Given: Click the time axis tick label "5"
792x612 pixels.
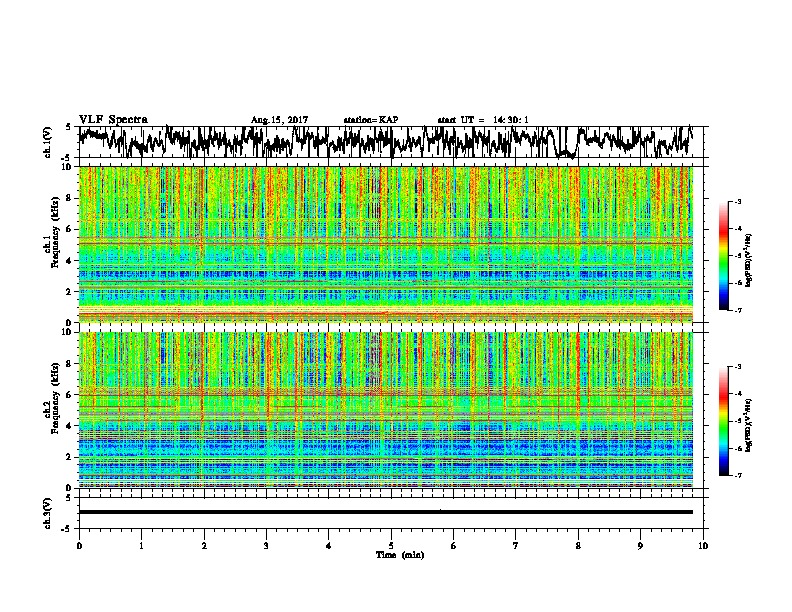Looking at the screenshot, I should (391, 546).
